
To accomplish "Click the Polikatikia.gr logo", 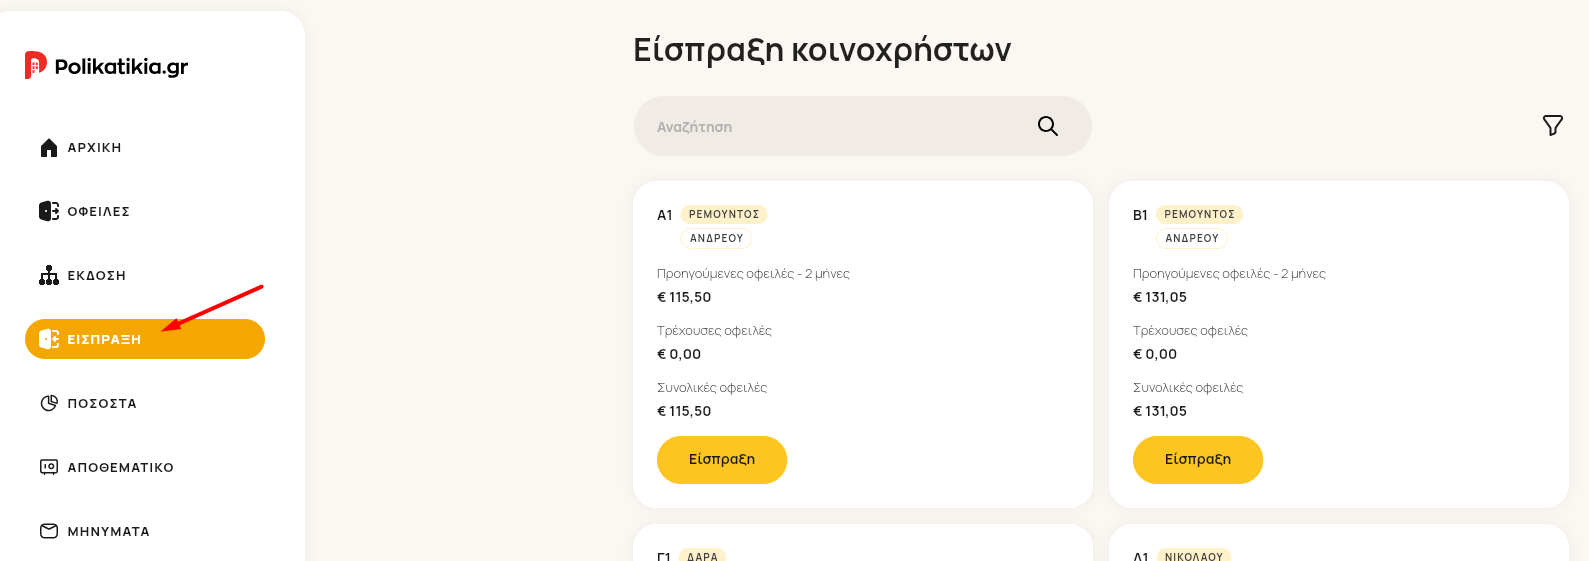I will tap(106, 66).
